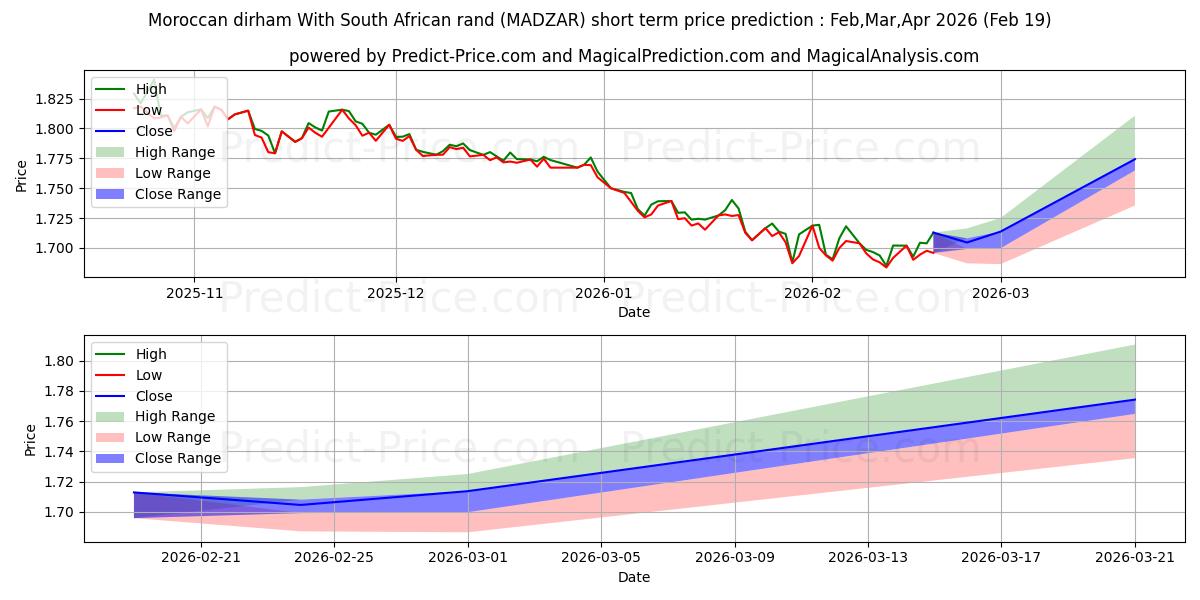Click the 1.825 price label on top axis

57,100
